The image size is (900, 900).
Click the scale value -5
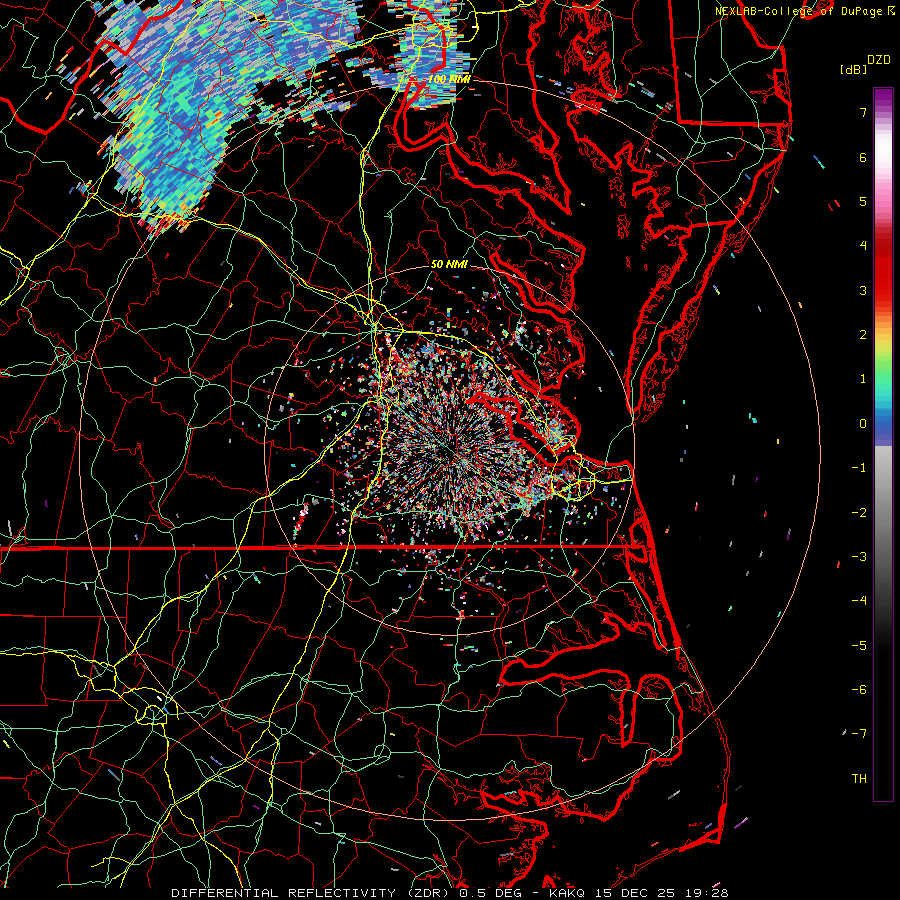(859, 646)
